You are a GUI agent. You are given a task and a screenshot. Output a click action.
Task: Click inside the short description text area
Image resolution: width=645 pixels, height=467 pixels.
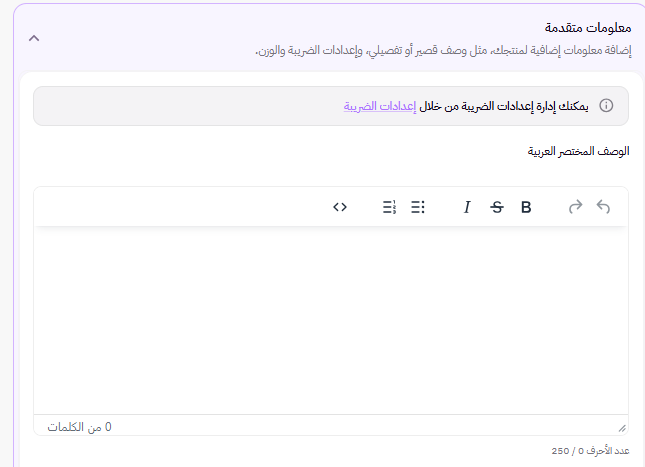tap(331, 320)
